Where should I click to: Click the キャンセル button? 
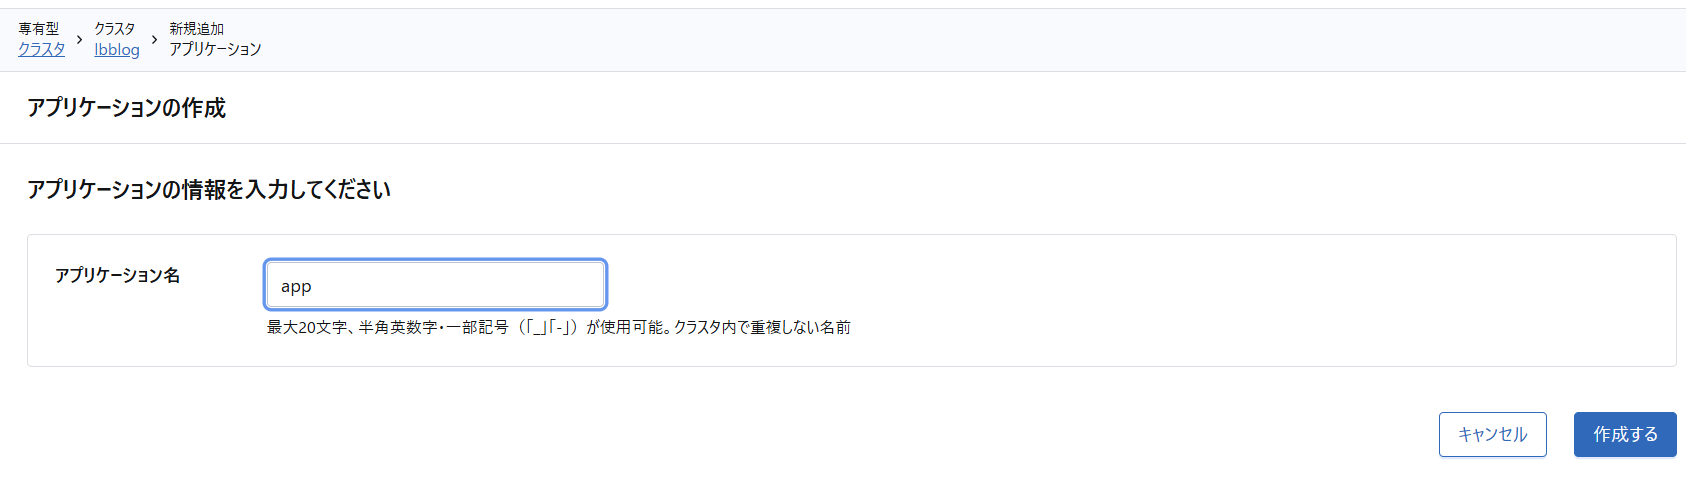[x=1492, y=434]
